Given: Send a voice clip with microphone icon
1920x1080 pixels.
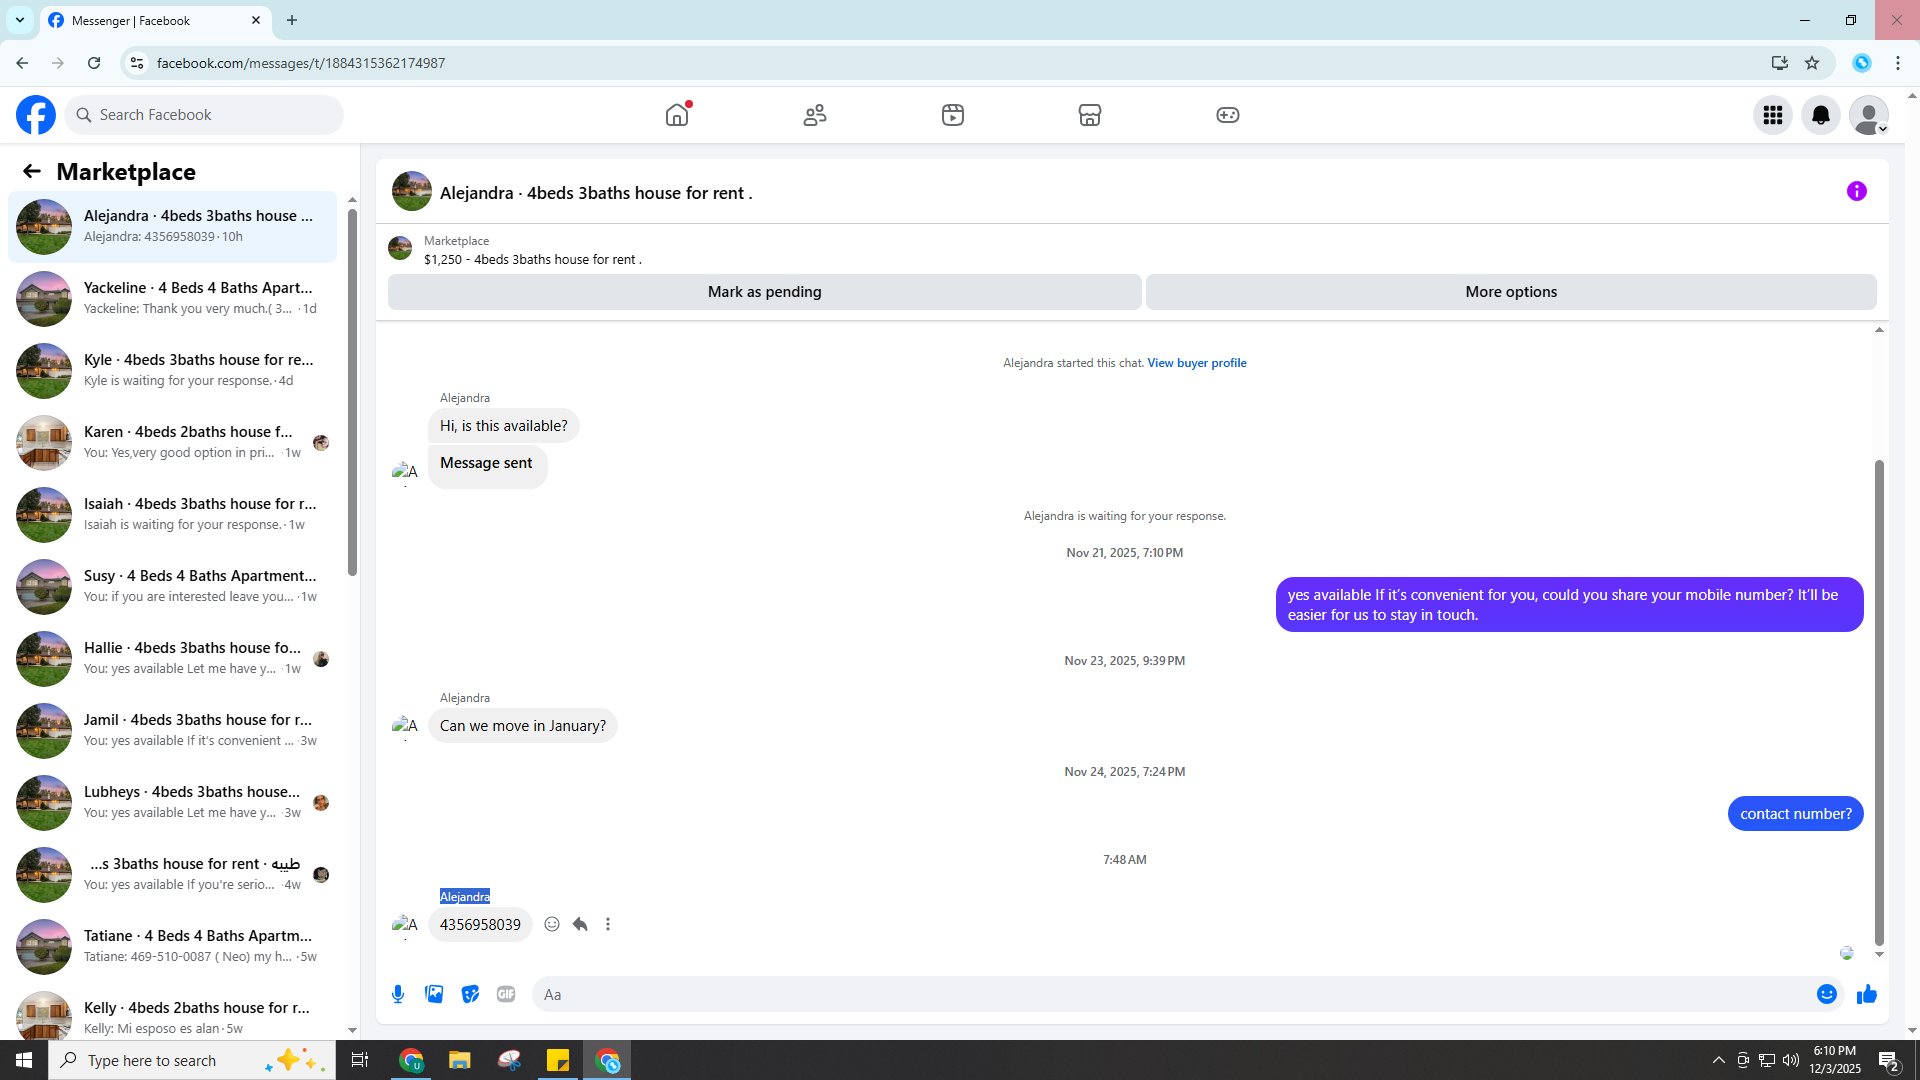Looking at the screenshot, I should pos(398,994).
